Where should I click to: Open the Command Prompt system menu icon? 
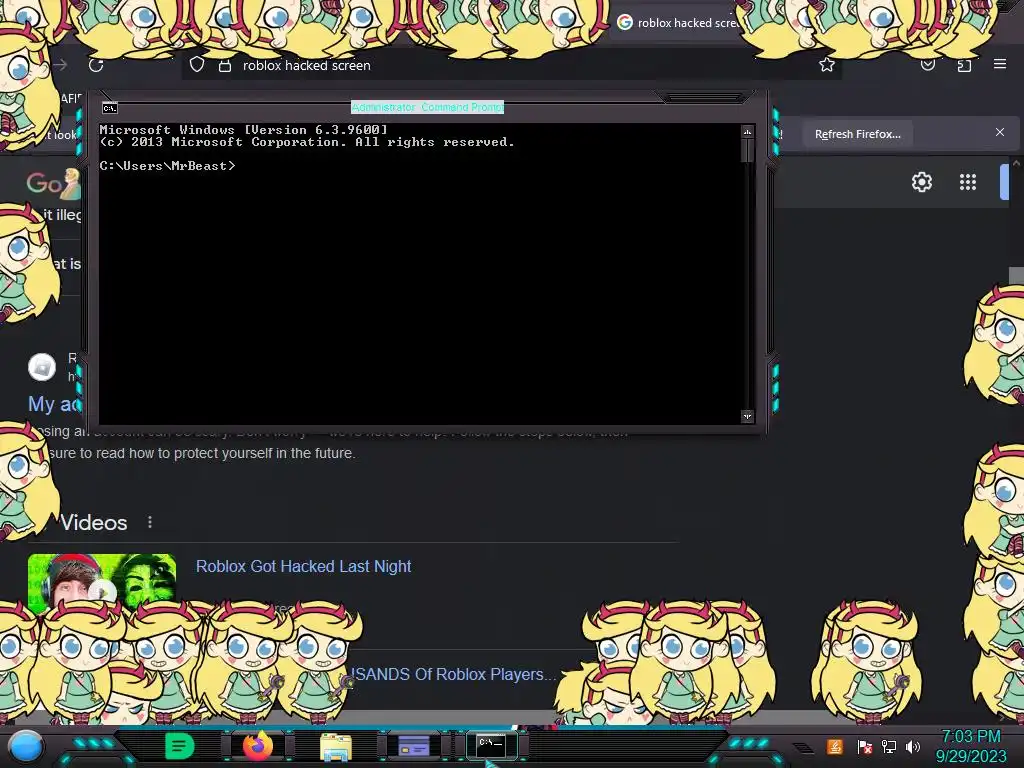point(110,108)
